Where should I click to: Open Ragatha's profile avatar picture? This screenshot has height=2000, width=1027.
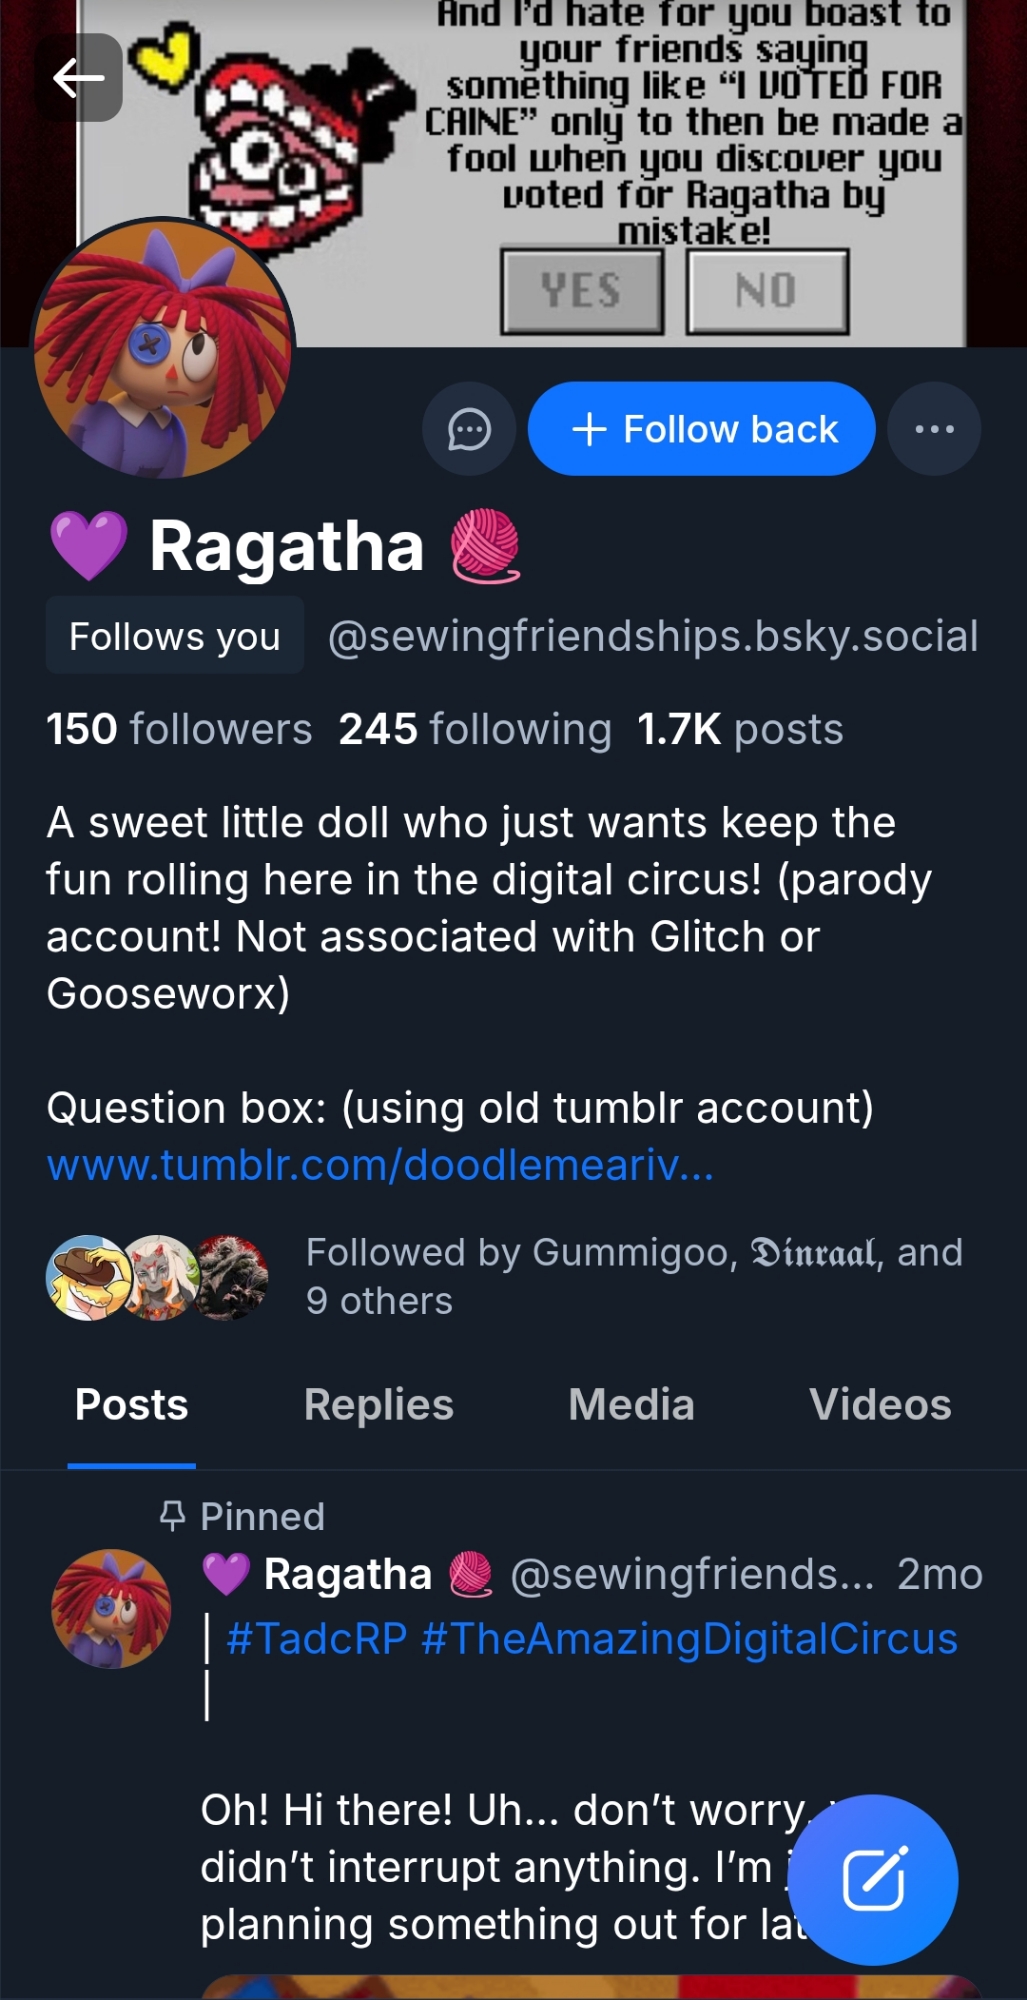[163, 348]
